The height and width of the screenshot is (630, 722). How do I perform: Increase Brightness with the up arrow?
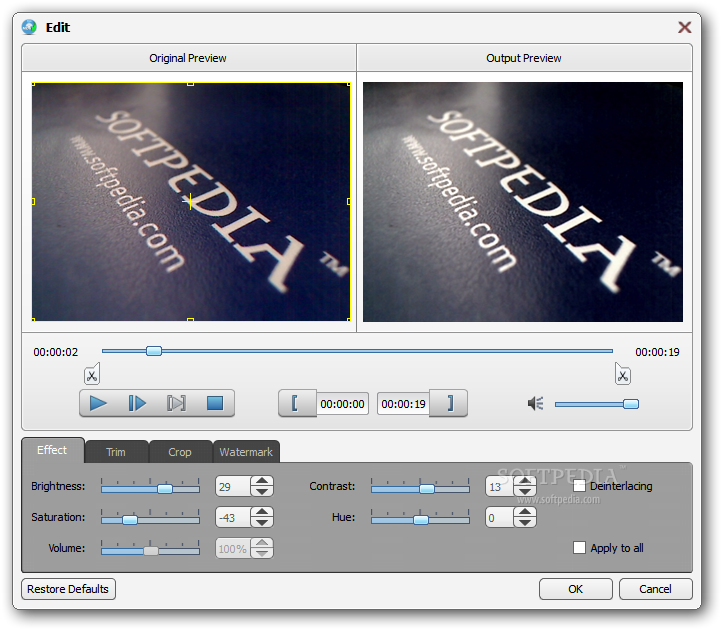(x=262, y=481)
